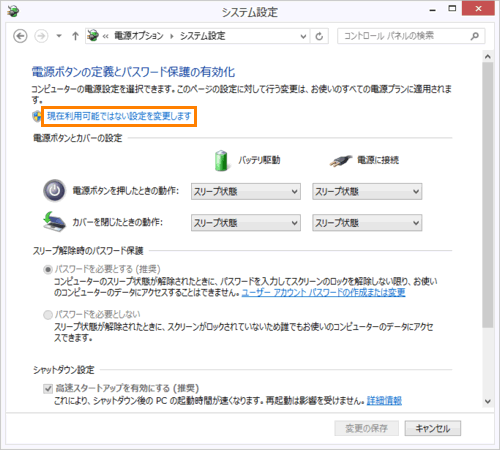This screenshot has width=500, height=450.
Task: Click the スリープ解除時のパスワード保護 section header
Action: pyautogui.click(x=88, y=251)
